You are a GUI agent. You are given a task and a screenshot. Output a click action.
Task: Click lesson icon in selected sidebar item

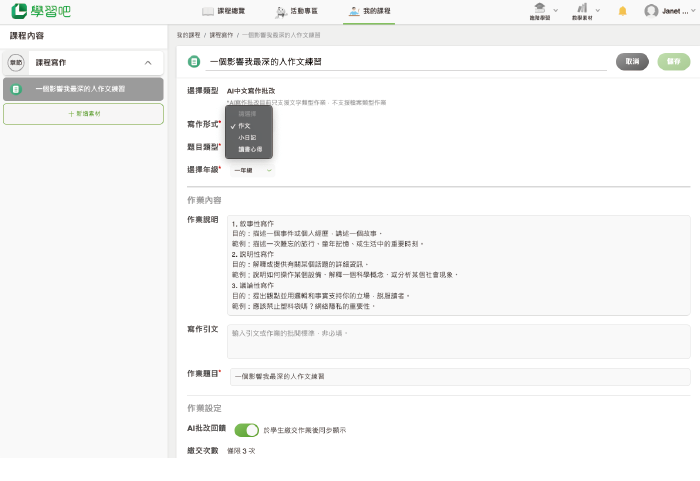tap(16, 89)
